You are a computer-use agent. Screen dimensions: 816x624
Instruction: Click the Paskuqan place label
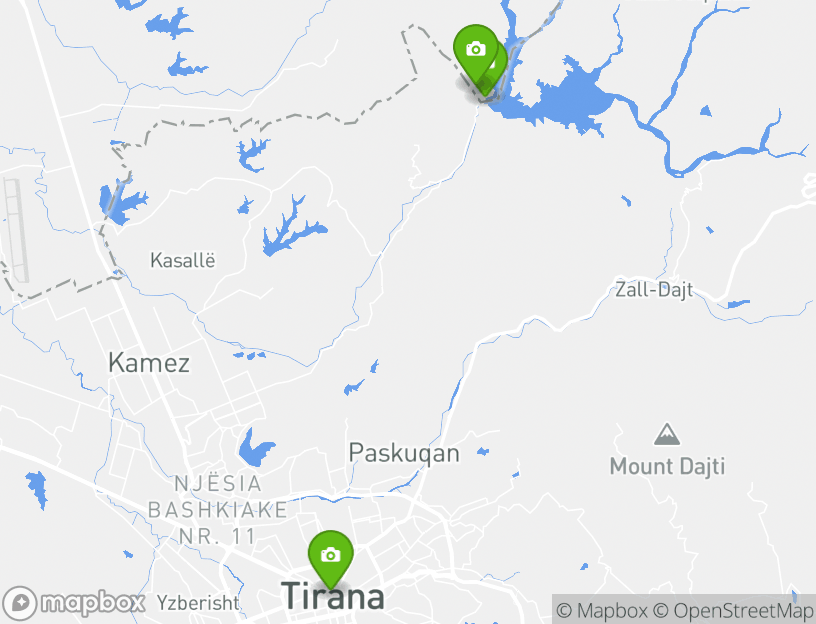pyautogui.click(x=404, y=453)
